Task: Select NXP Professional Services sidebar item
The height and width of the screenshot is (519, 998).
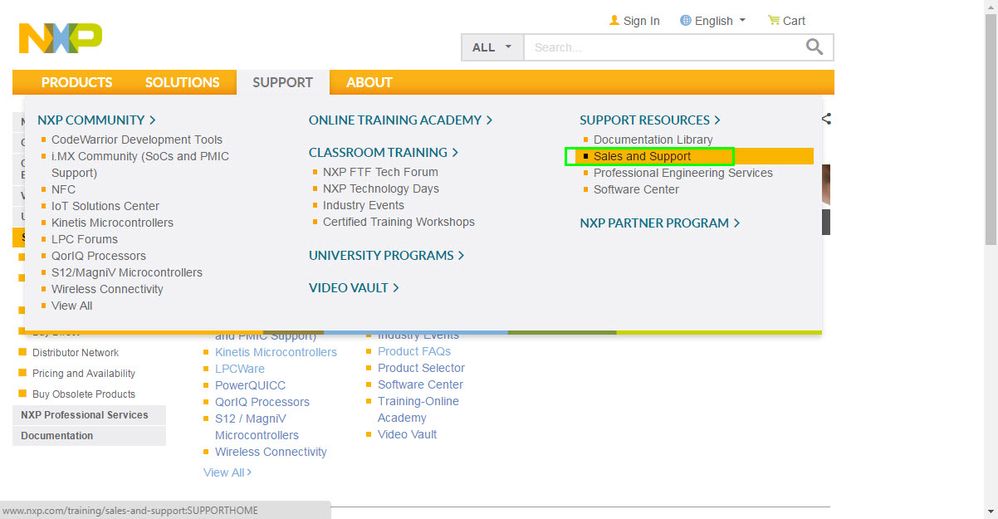Action: tap(89, 415)
